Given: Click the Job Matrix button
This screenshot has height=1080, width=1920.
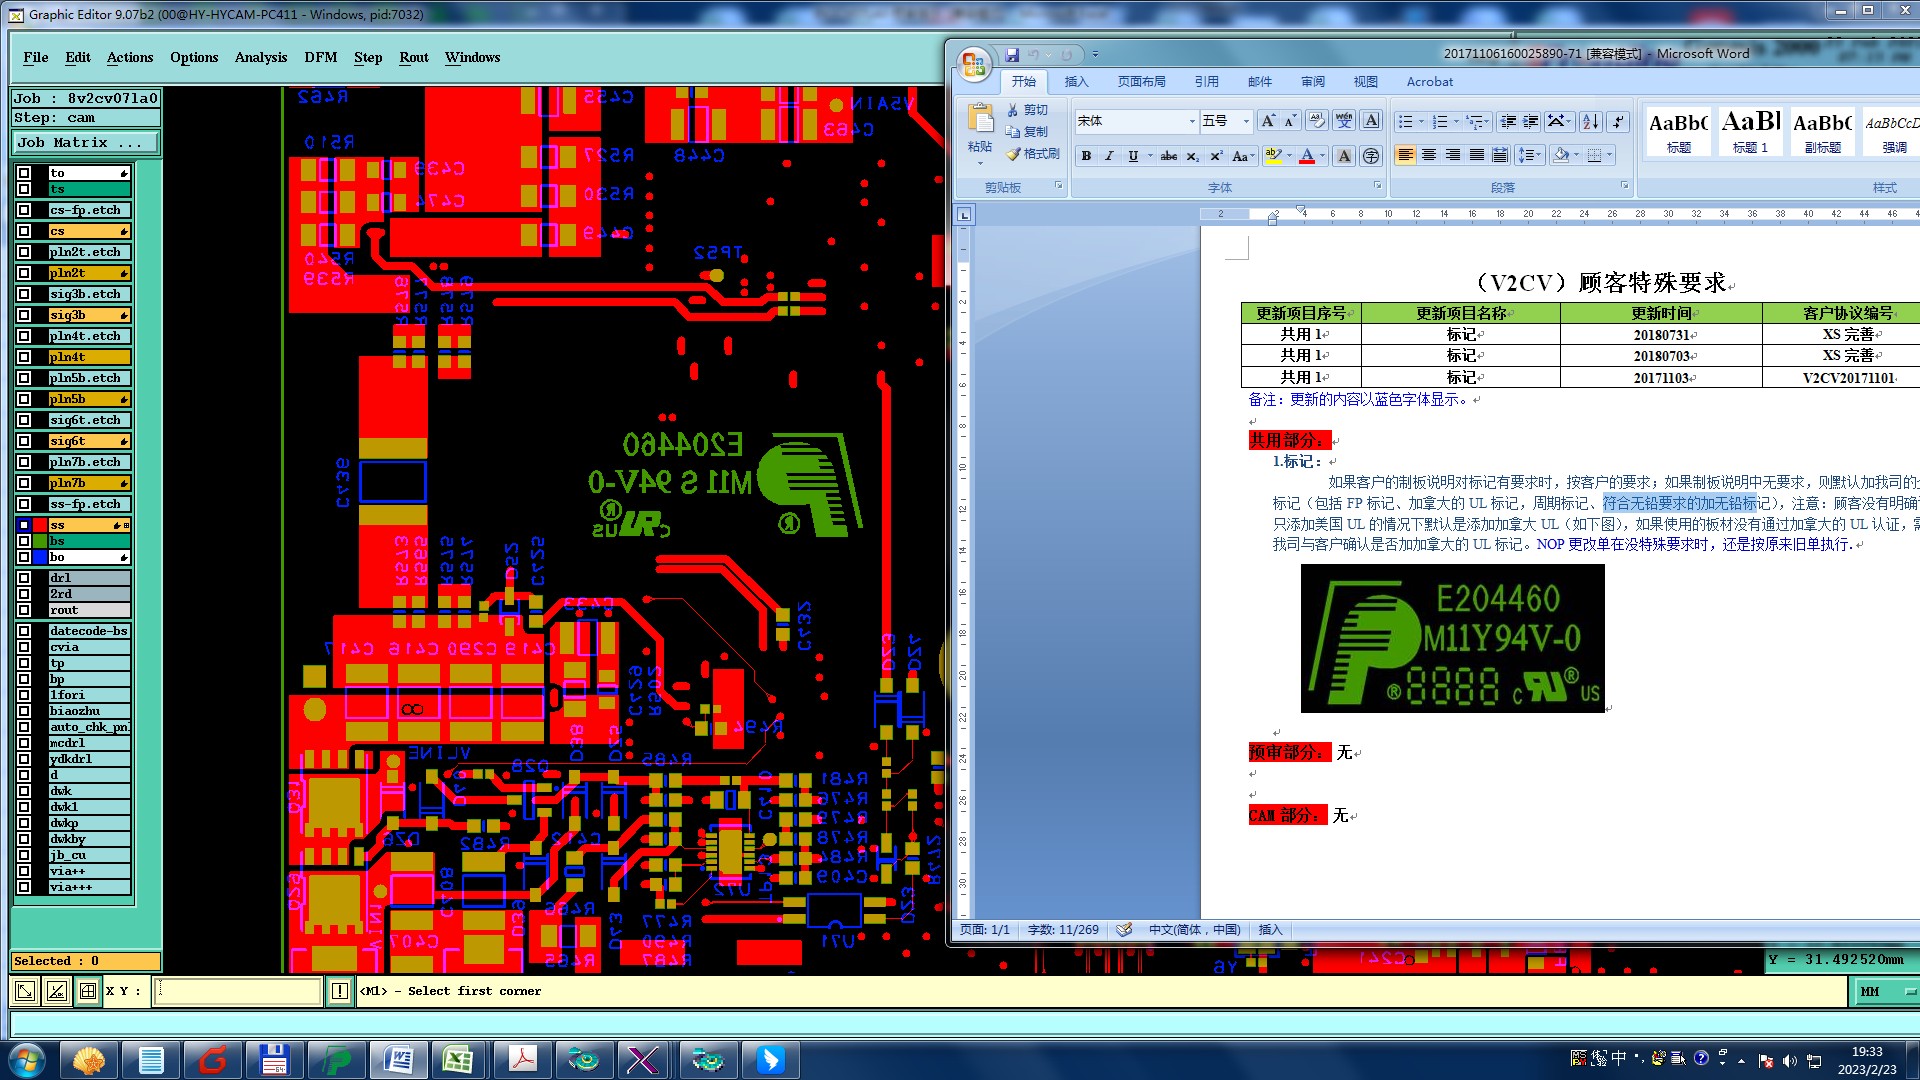Looking at the screenshot, I should (x=85, y=143).
